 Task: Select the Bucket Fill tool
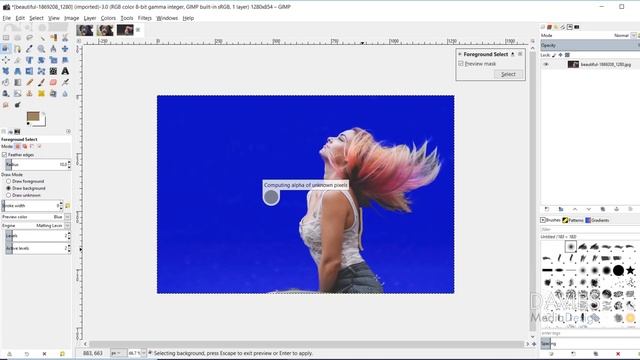6,82
